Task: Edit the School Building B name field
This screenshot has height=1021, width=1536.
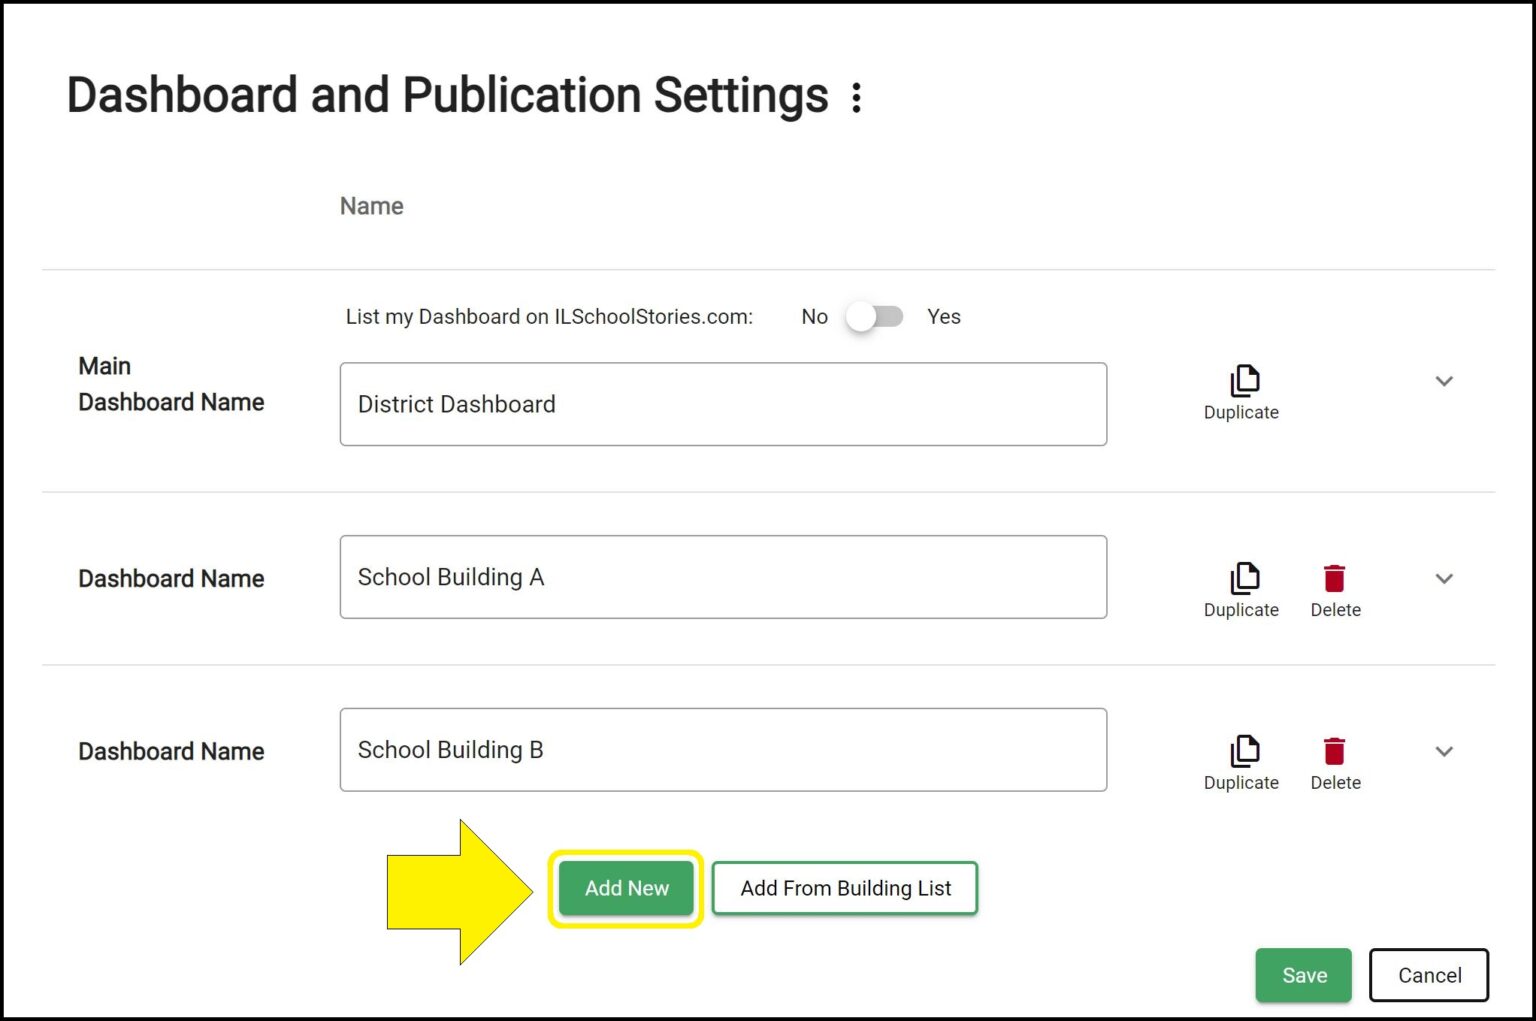Action: (722, 749)
